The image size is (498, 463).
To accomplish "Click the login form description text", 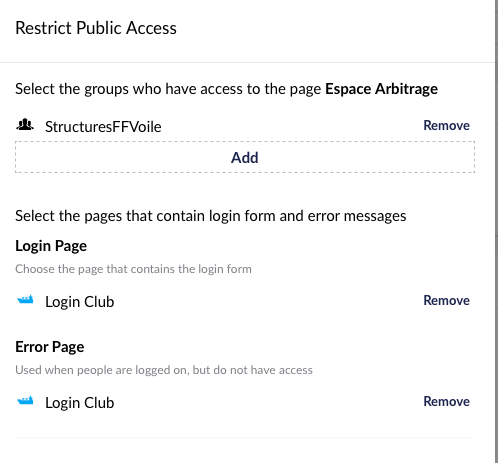I will coord(133,269).
